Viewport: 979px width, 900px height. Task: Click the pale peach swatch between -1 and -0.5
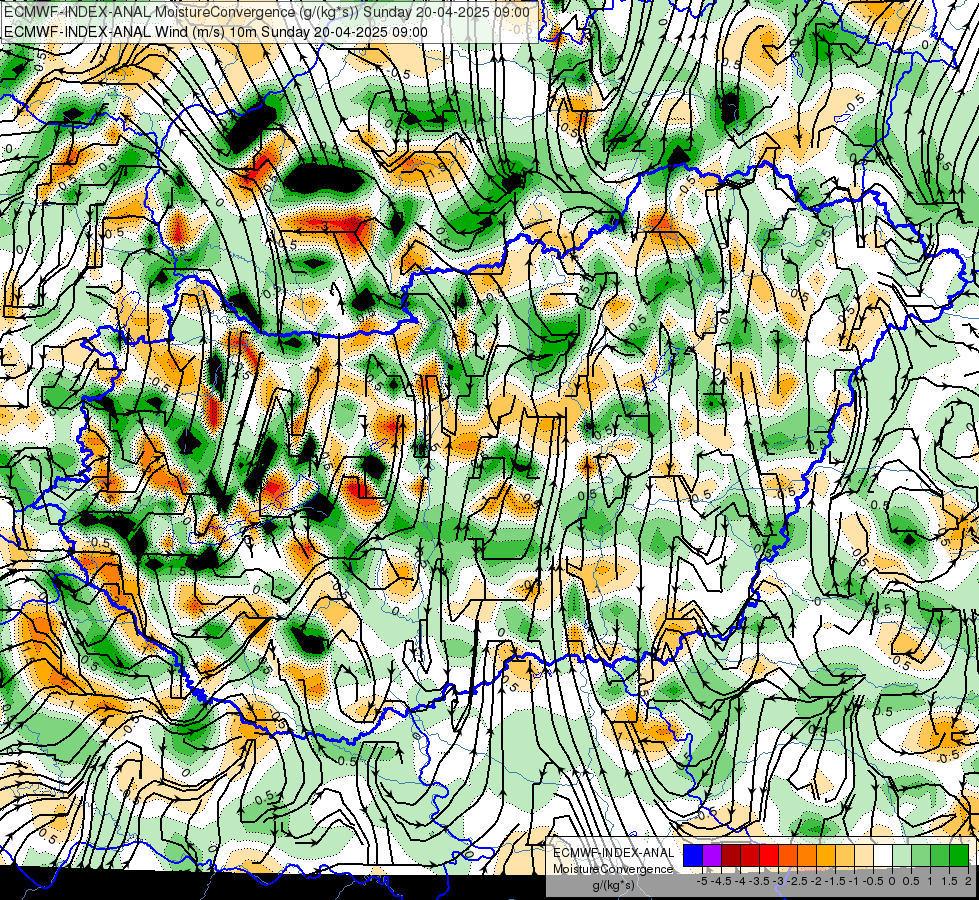pos(864,856)
